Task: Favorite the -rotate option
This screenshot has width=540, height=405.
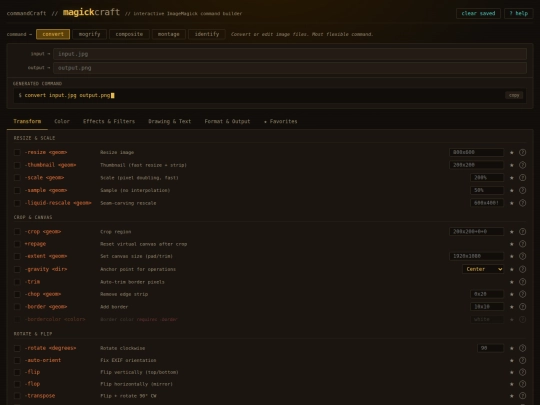Action: point(512,348)
